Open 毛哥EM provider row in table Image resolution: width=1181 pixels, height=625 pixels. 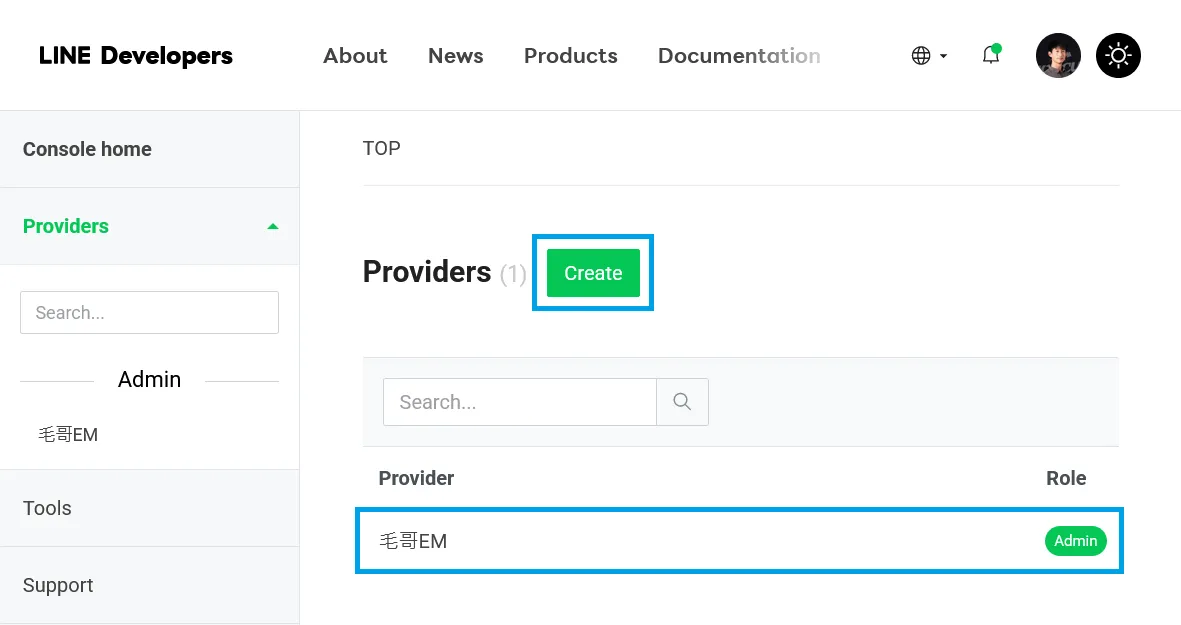click(x=740, y=541)
